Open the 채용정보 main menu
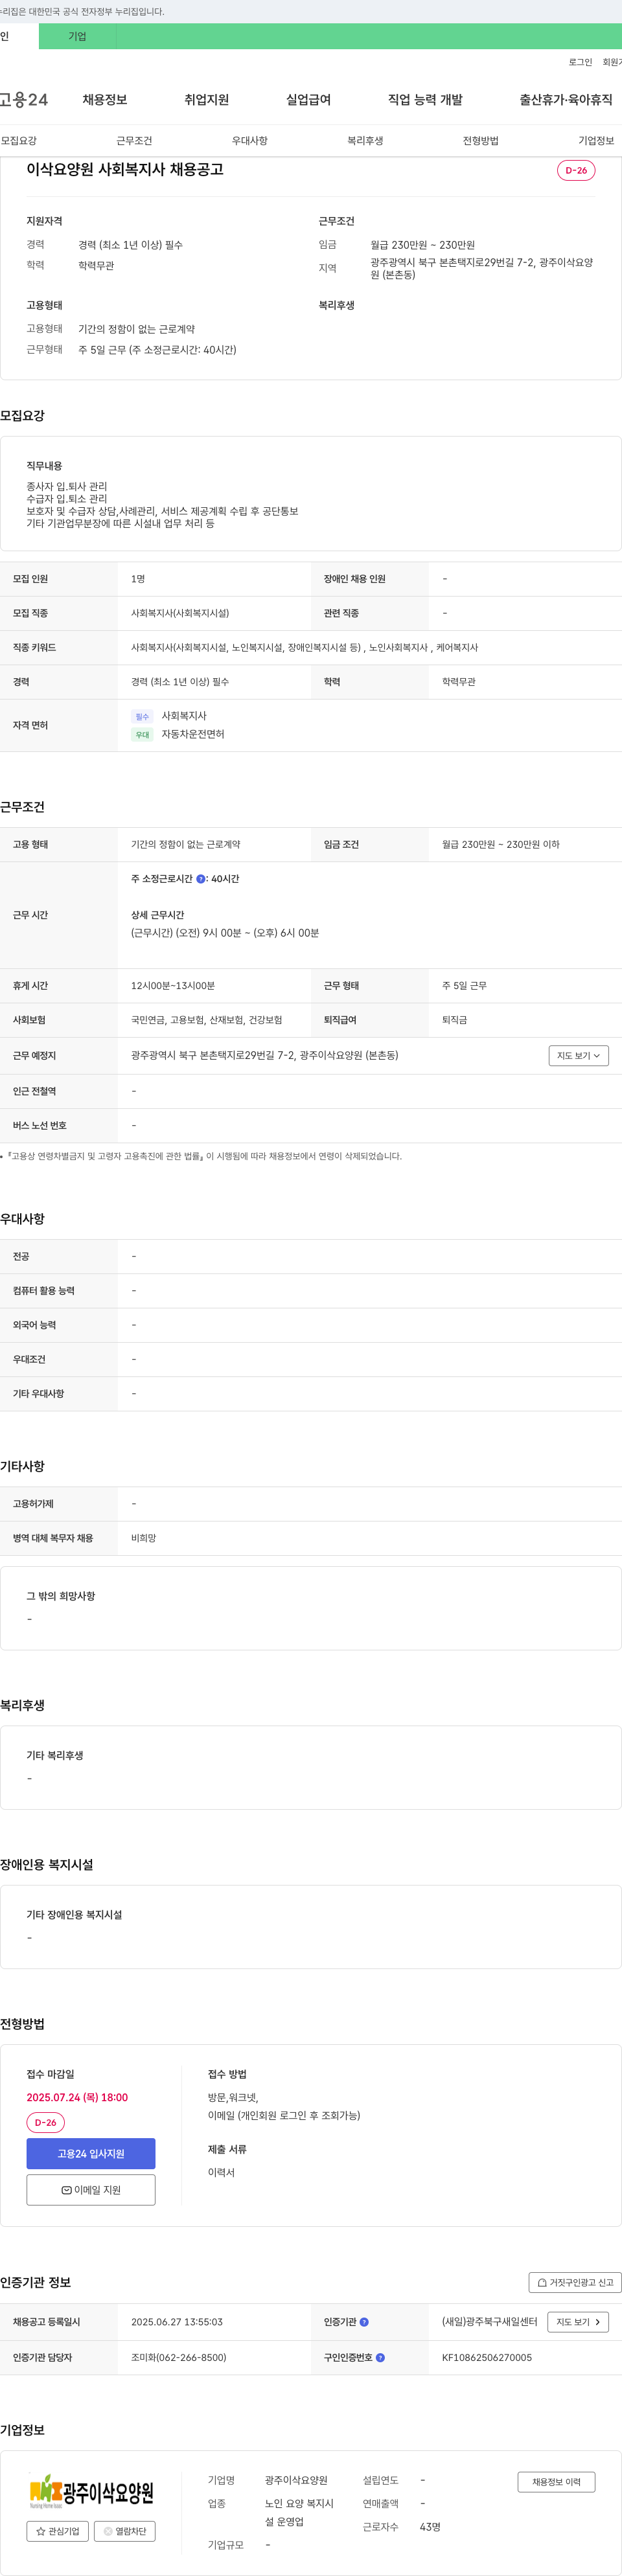Screen dimensions: 622x2576 (105, 100)
